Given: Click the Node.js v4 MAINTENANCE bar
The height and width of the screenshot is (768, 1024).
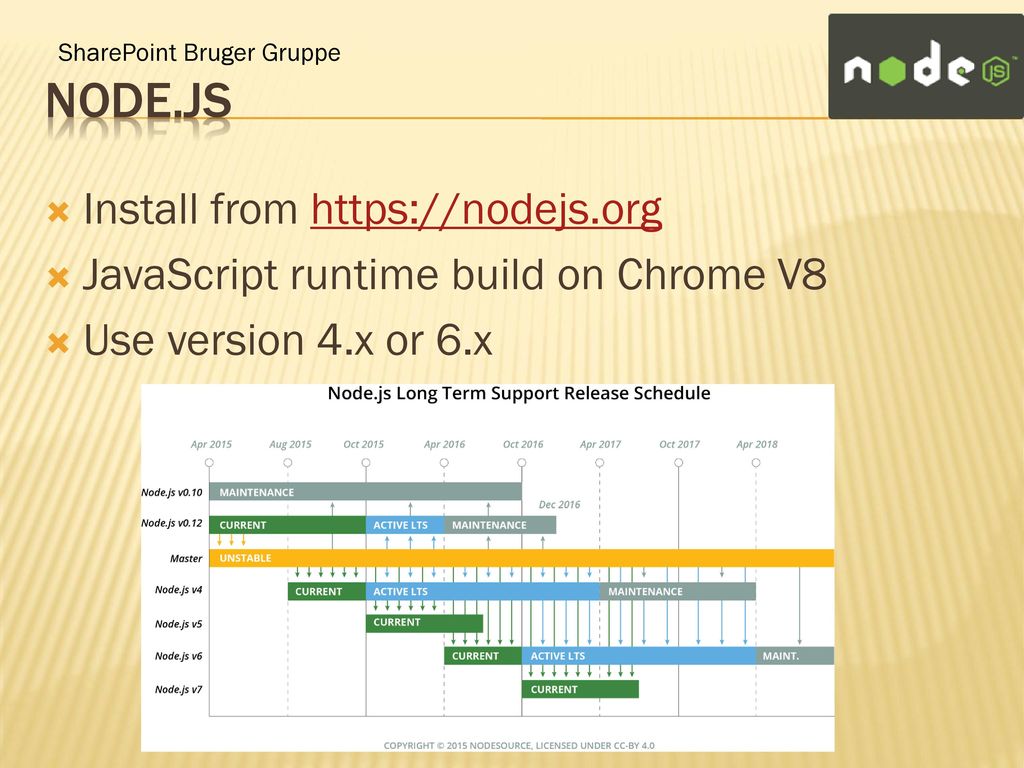Looking at the screenshot, I should pyautogui.click(x=678, y=591).
